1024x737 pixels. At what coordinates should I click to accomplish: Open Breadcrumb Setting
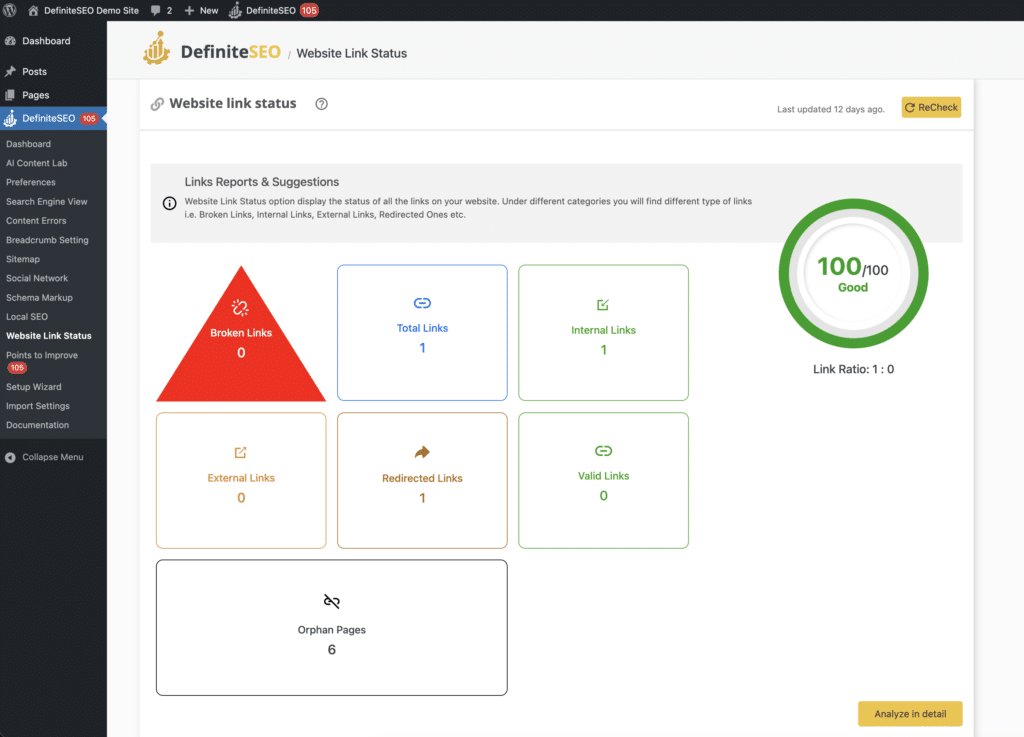[x=47, y=240]
